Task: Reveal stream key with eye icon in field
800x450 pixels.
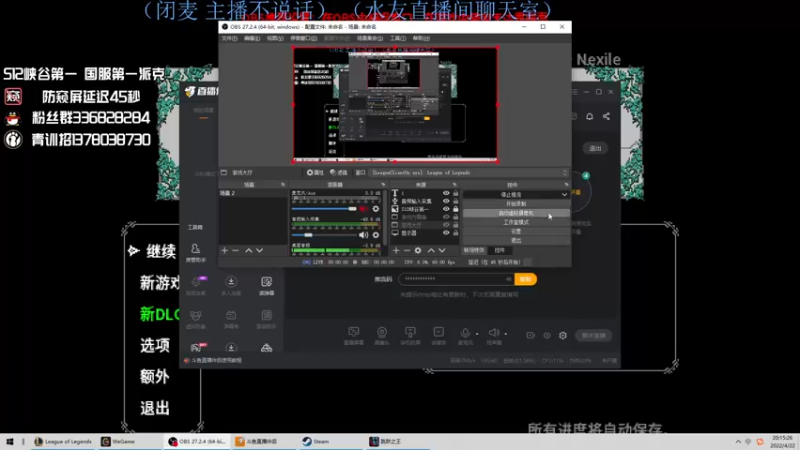Action: tap(509, 279)
